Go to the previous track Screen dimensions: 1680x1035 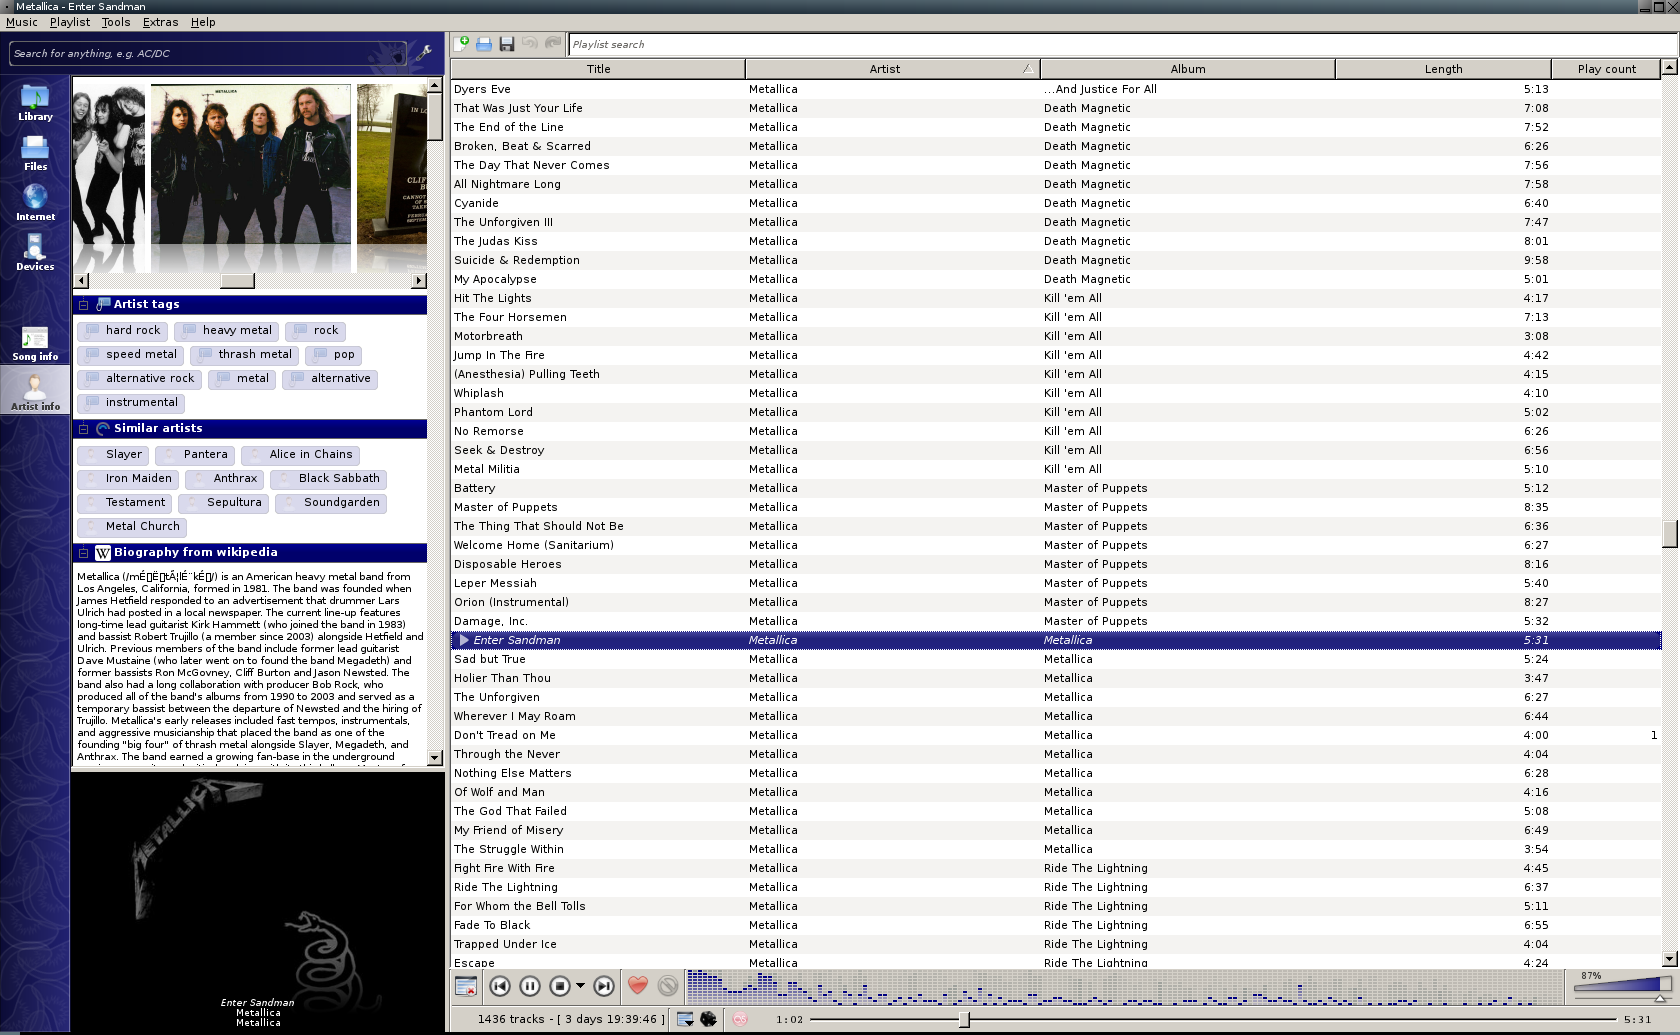pos(500,986)
